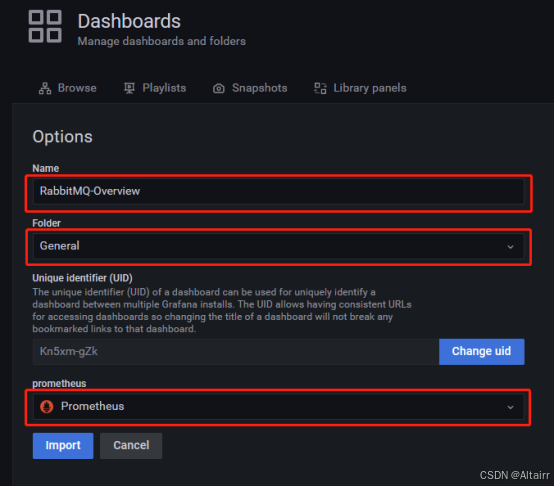Click the Dashboards page title
The image size is (554, 487).
click(129, 21)
